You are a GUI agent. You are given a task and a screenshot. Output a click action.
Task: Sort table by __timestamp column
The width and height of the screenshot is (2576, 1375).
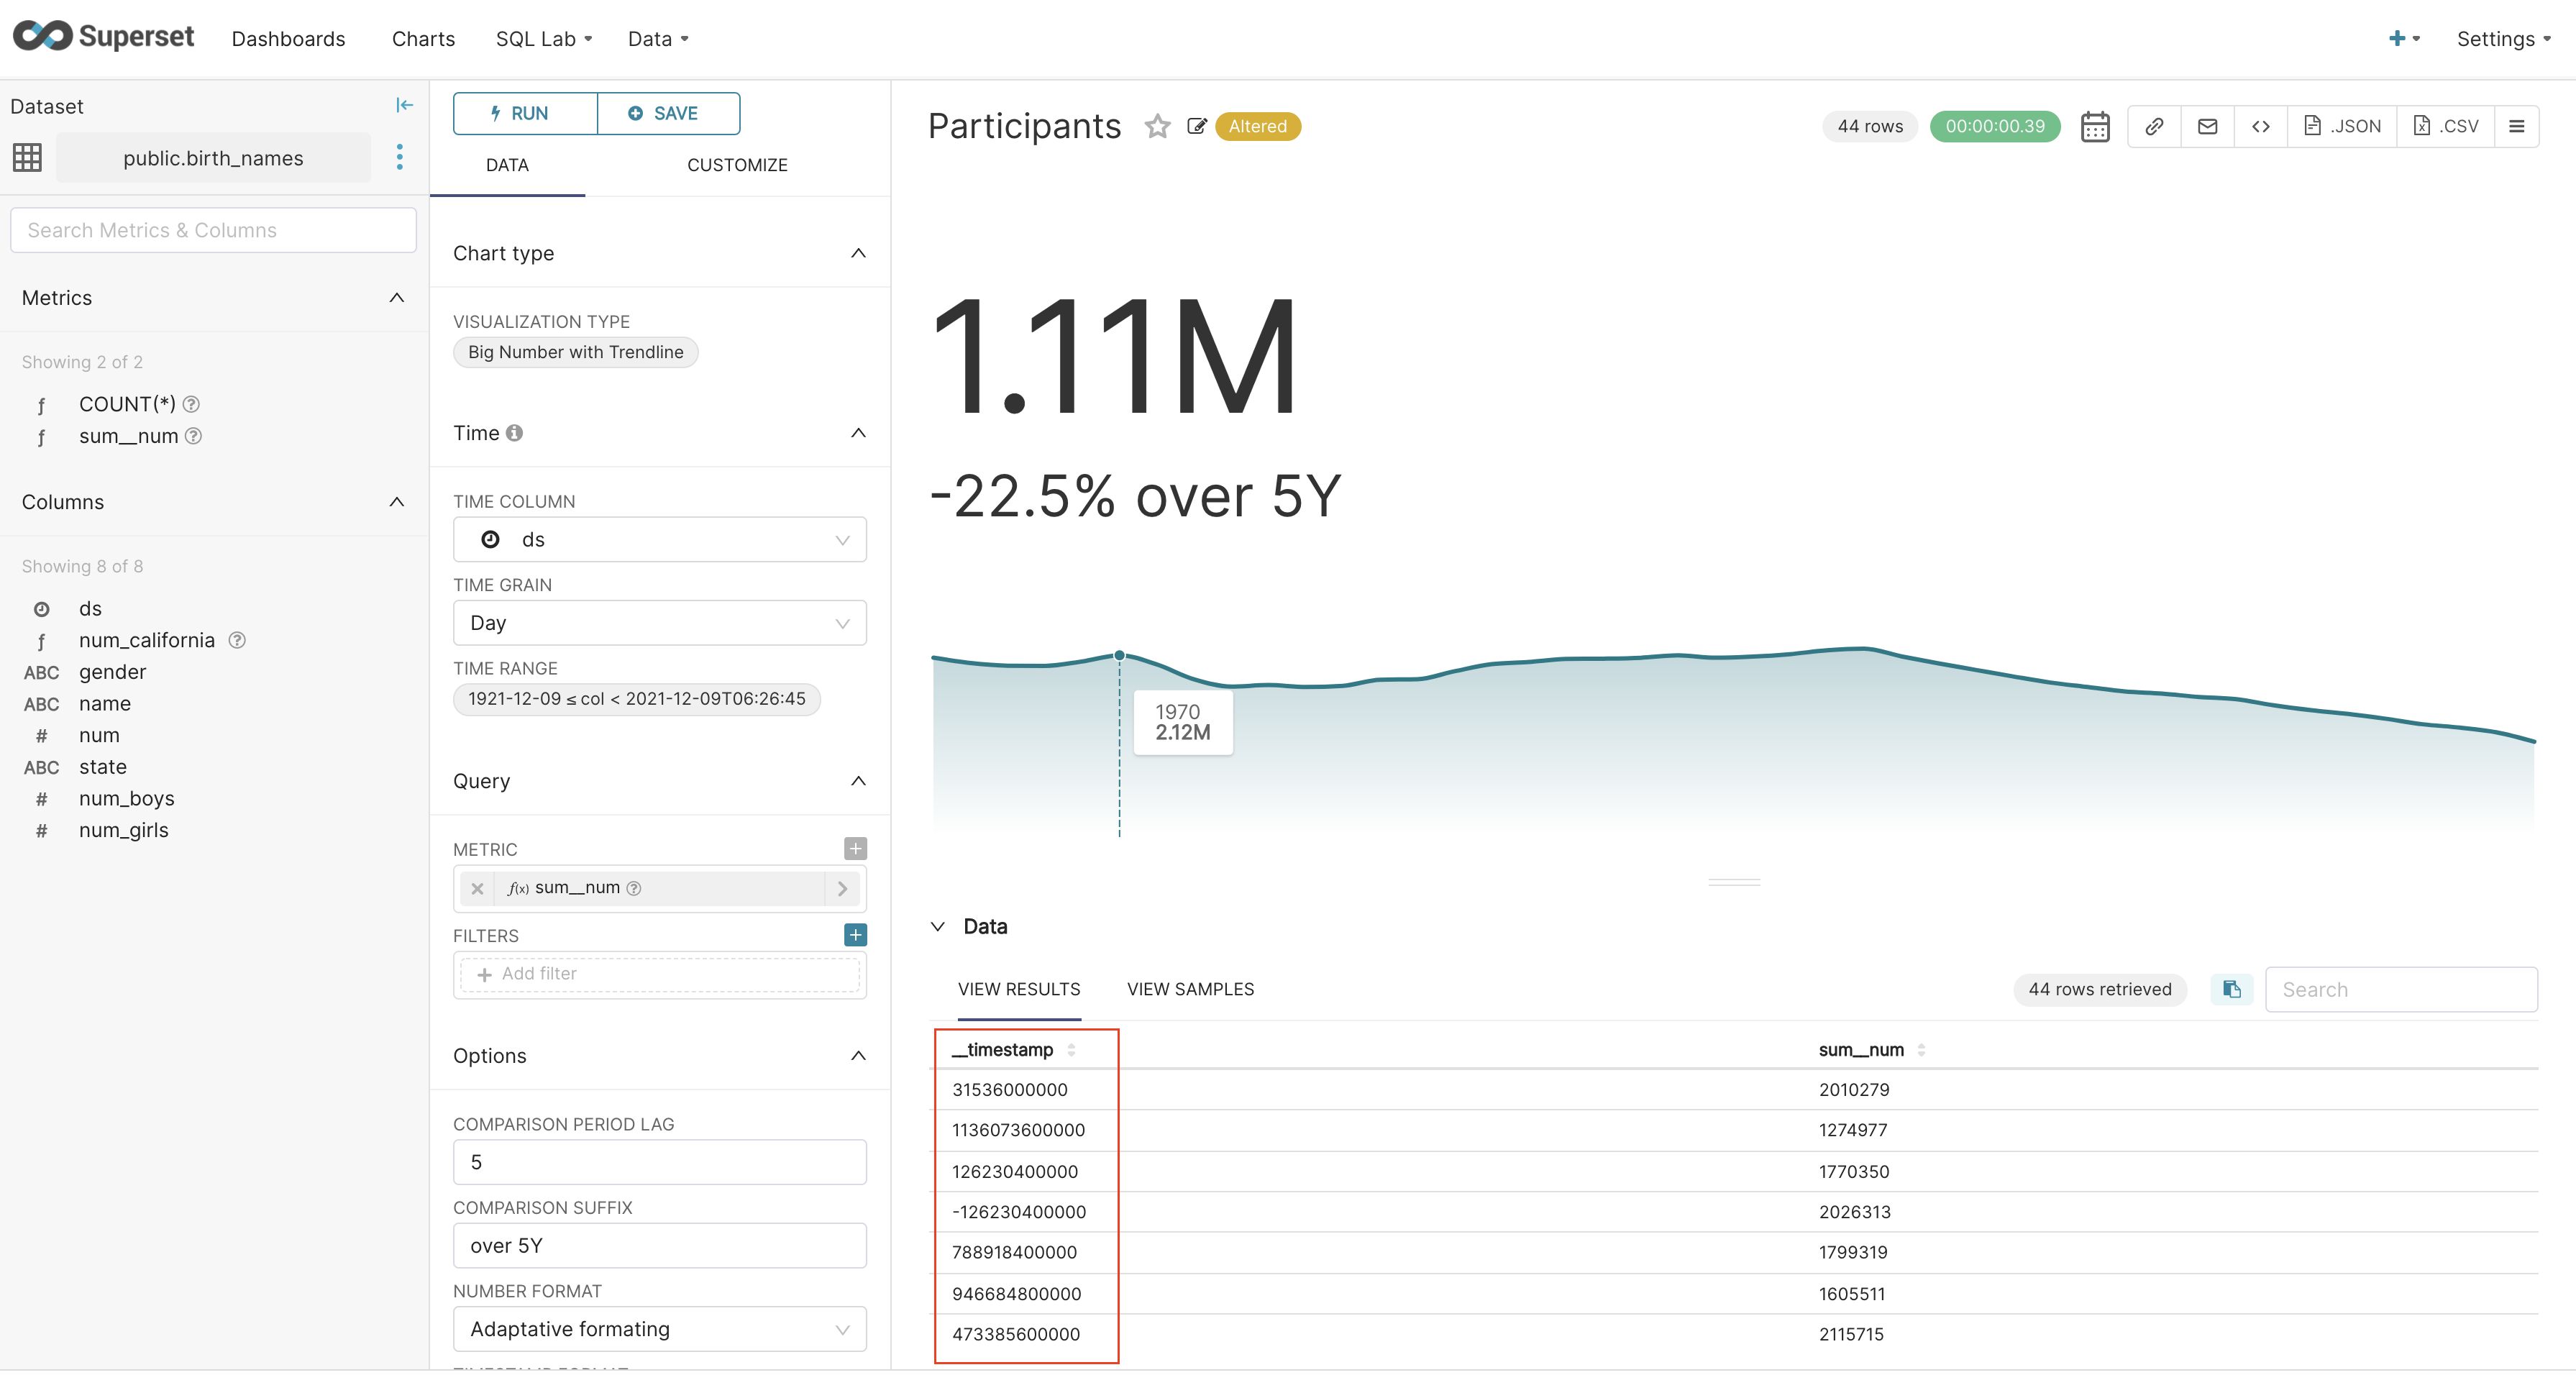1071,1050
